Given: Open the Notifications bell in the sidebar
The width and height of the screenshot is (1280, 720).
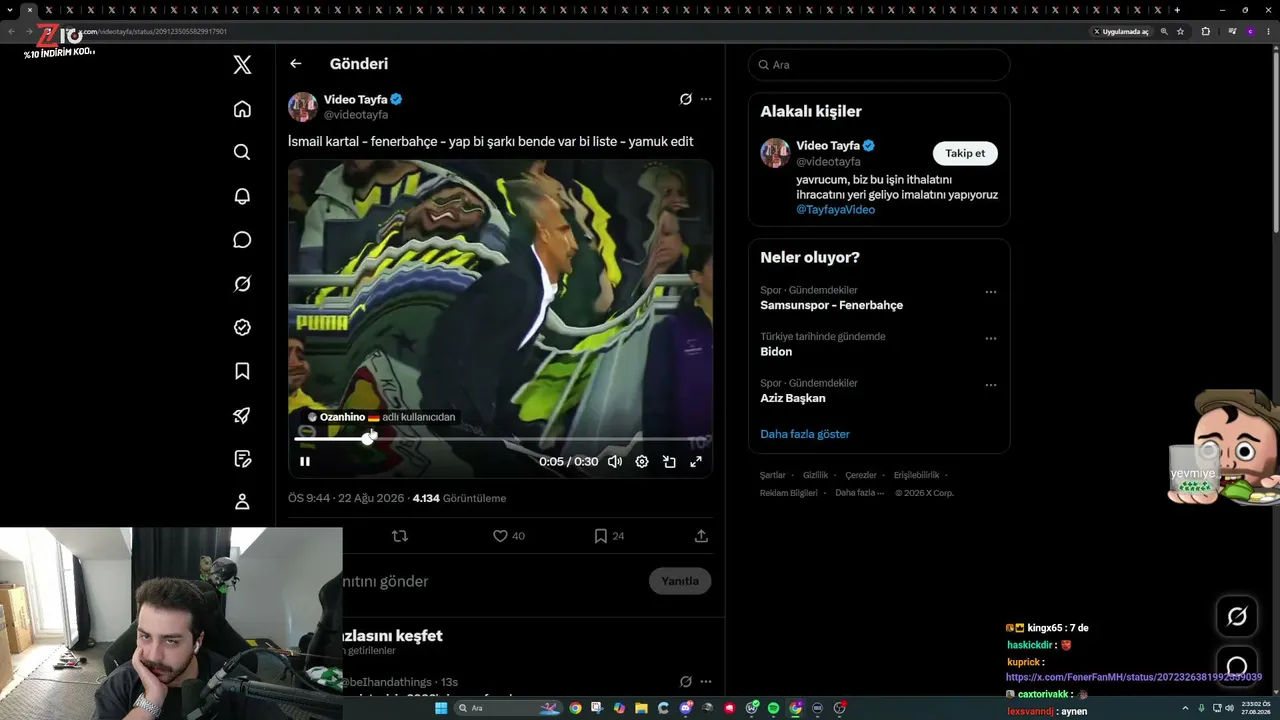Looking at the screenshot, I should [x=242, y=196].
